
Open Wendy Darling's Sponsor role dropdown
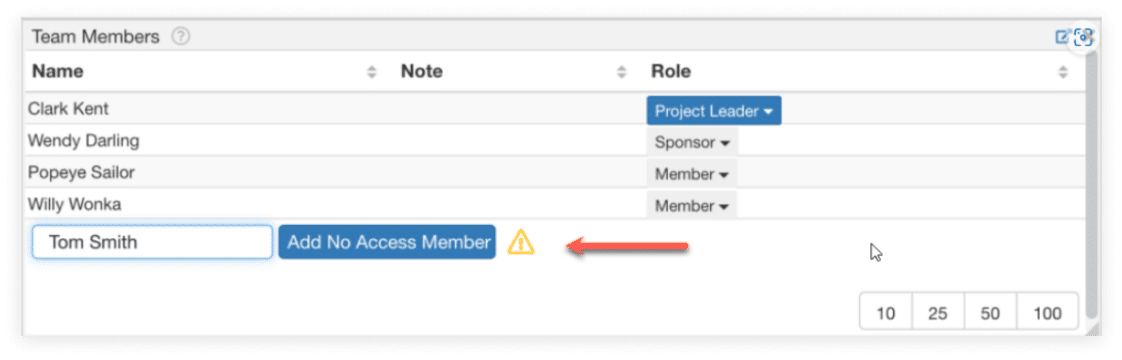click(692, 142)
